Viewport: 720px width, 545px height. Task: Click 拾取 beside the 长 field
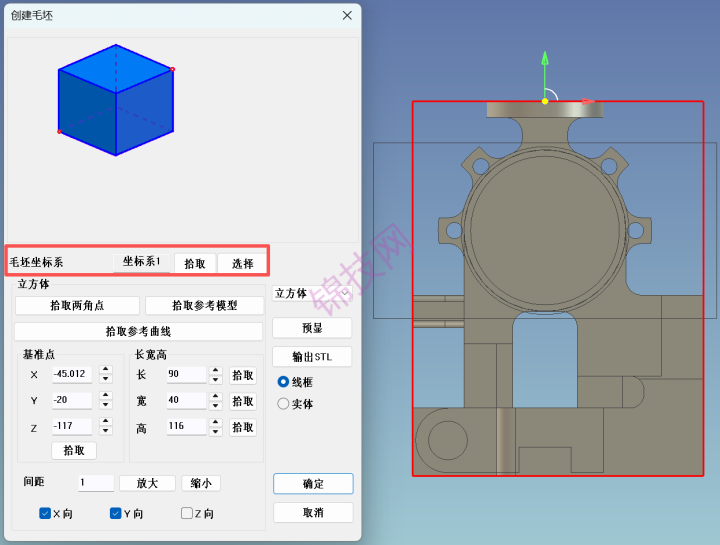[x=243, y=375]
